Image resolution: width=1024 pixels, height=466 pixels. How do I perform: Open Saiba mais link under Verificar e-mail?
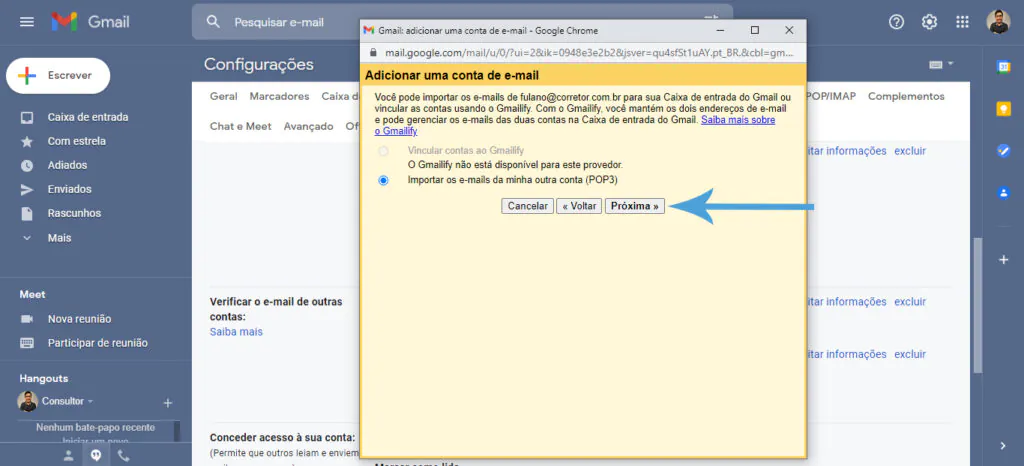coord(236,332)
